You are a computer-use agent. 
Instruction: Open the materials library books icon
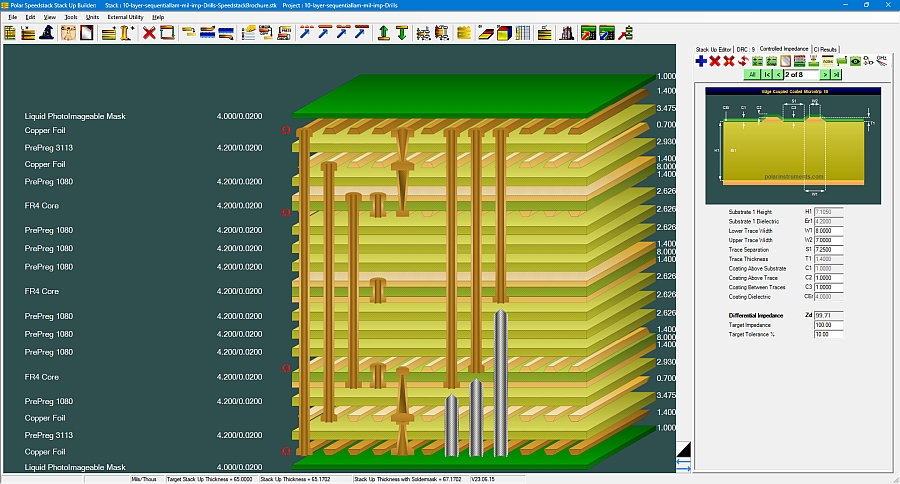coord(567,33)
